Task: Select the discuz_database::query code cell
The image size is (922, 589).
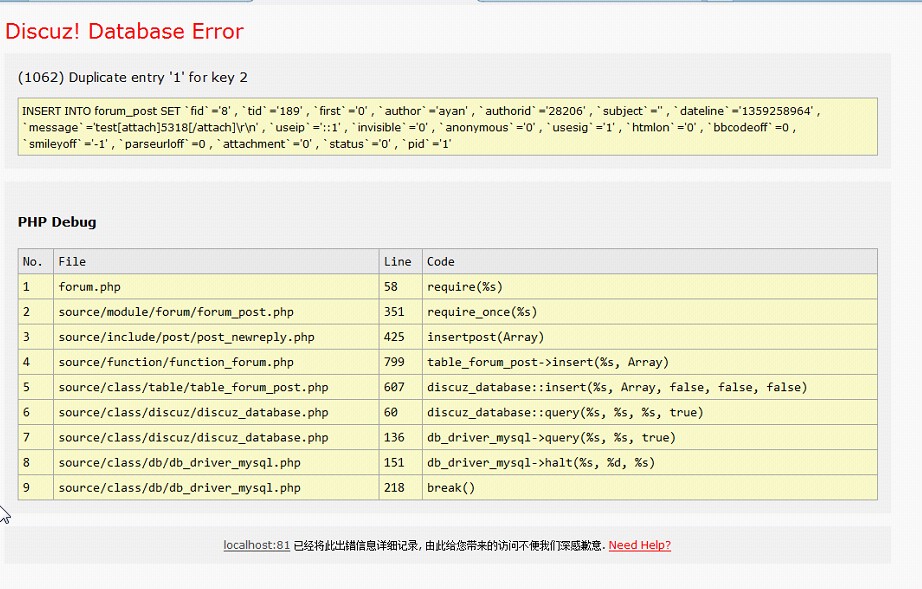Action: [x=650, y=412]
